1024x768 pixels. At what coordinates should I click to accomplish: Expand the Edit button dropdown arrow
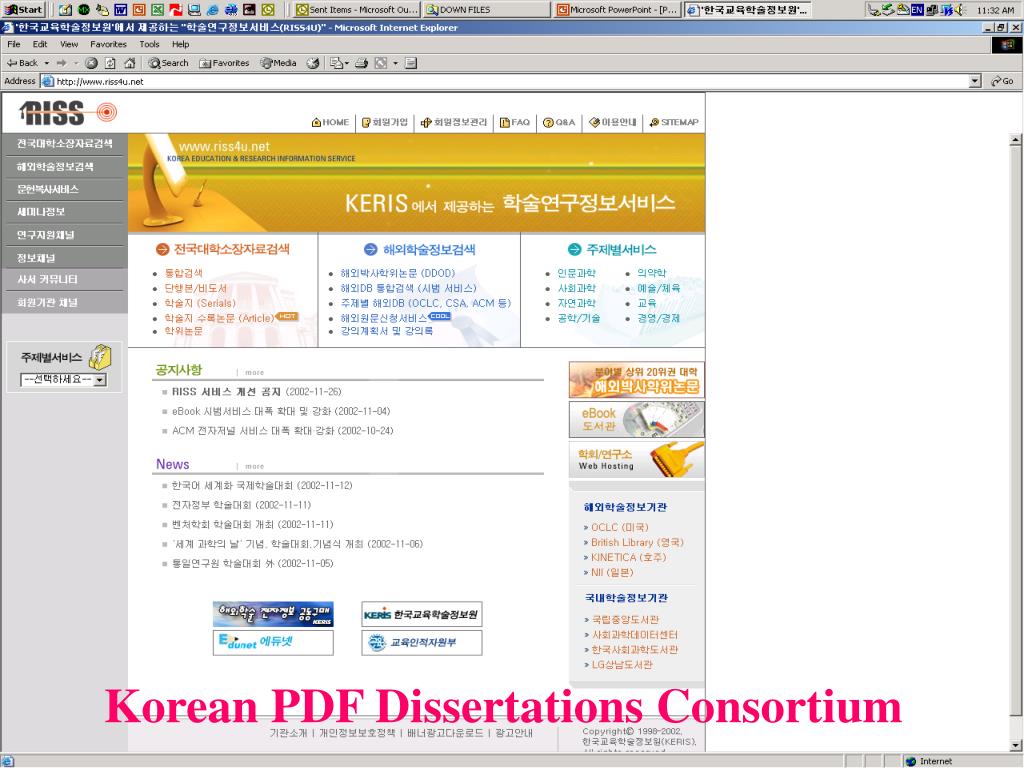tap(395, 63)
